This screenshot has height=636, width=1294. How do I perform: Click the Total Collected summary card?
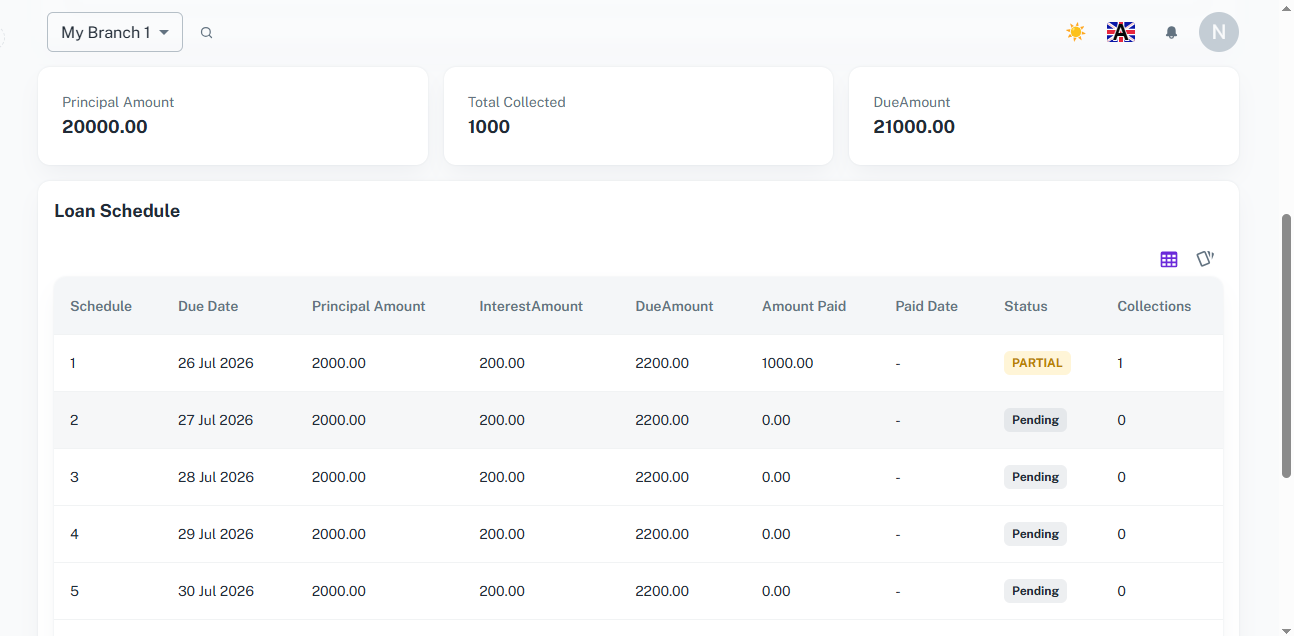(638, 116)
